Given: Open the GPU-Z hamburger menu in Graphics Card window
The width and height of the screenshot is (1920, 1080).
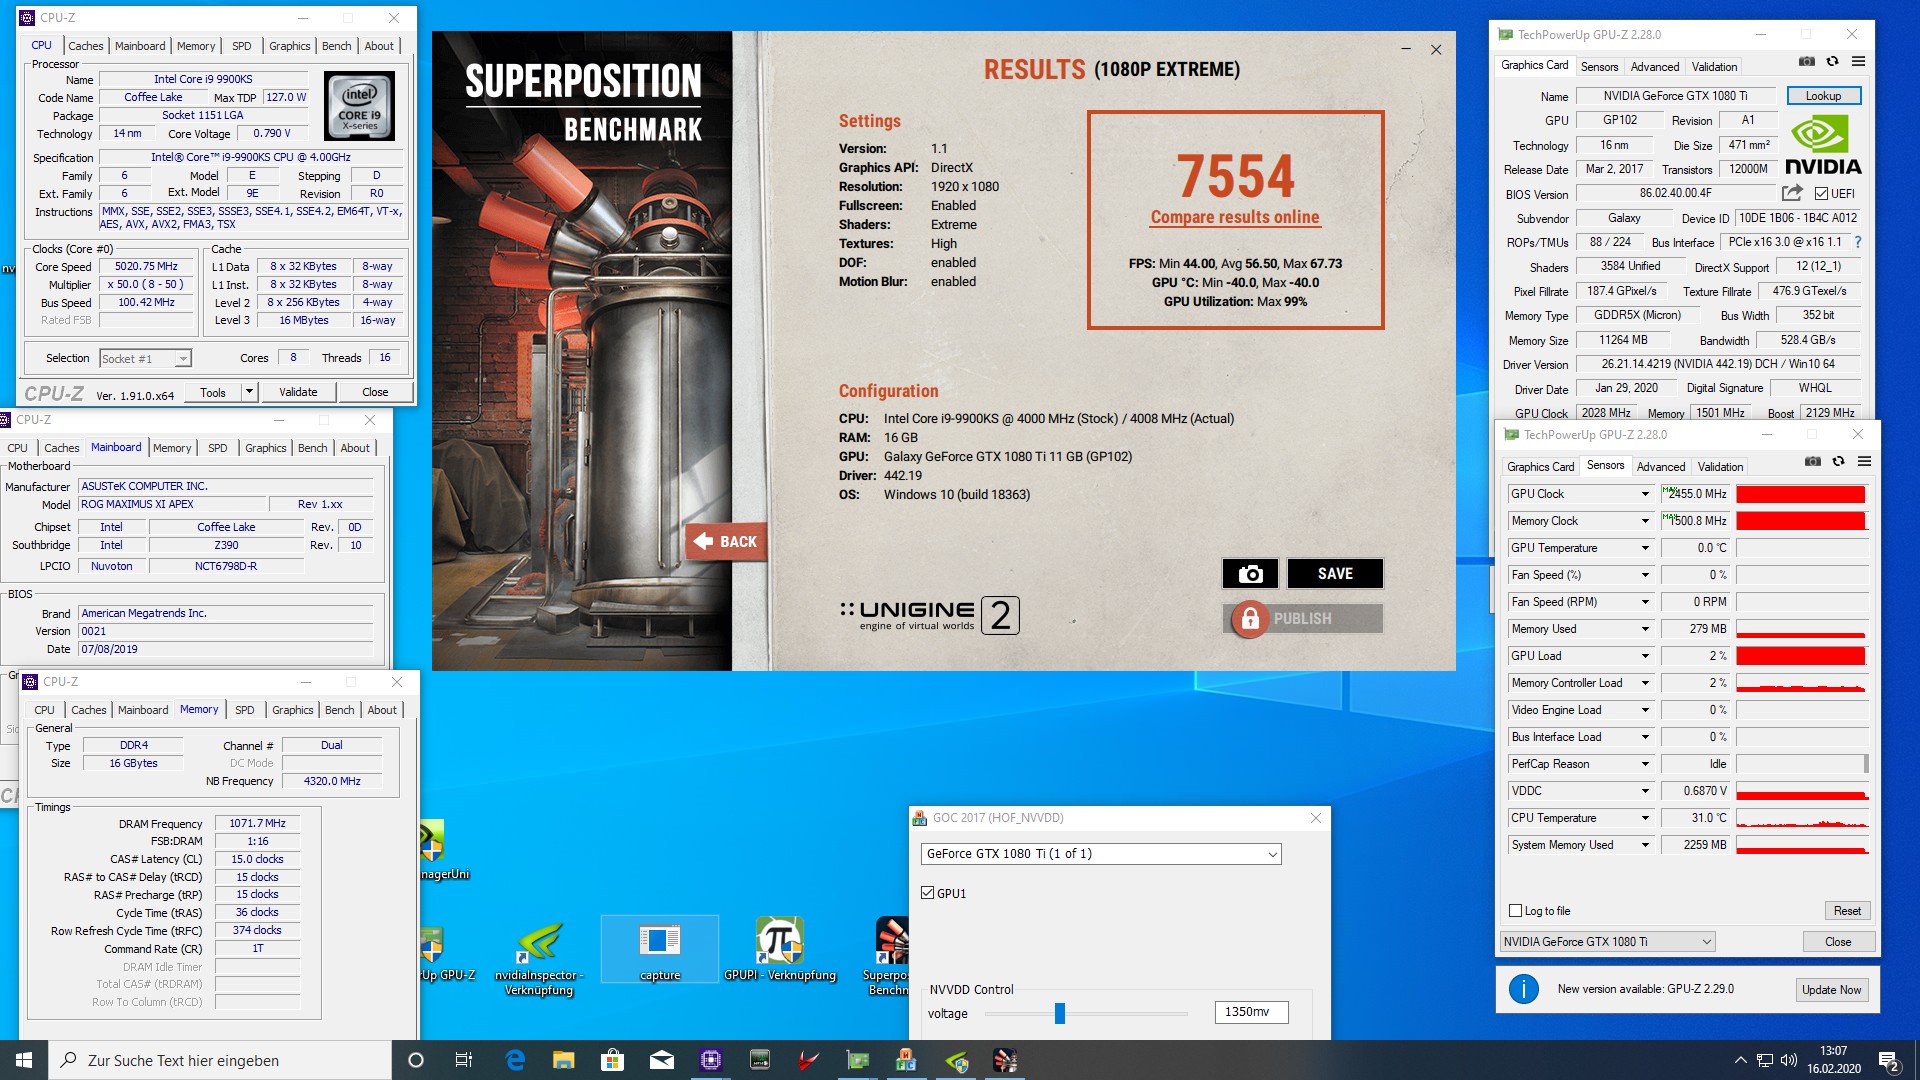Looking at the screenshot, I should click(x=1858, y=61).
